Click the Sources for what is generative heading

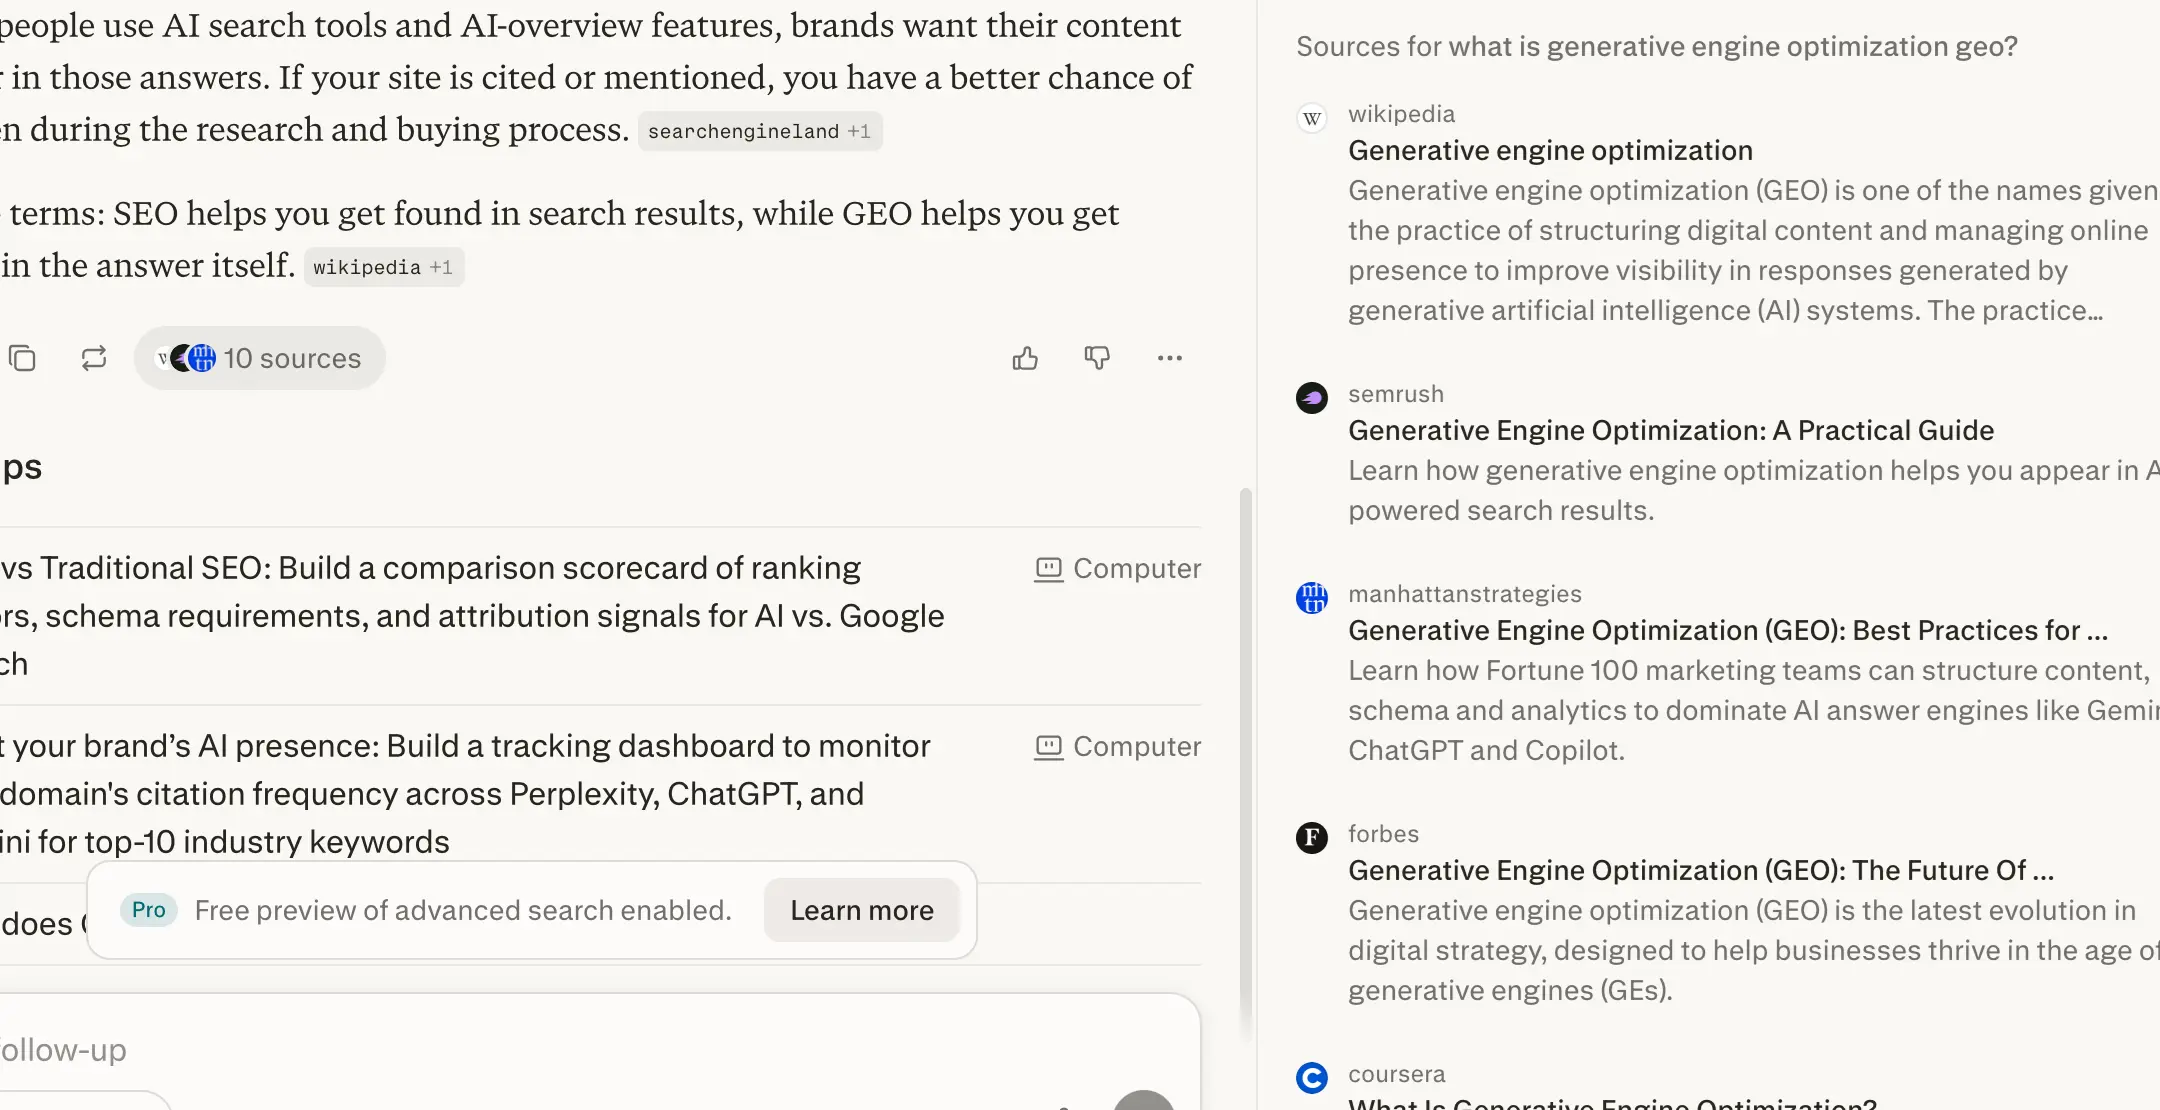click(1657, 47)
